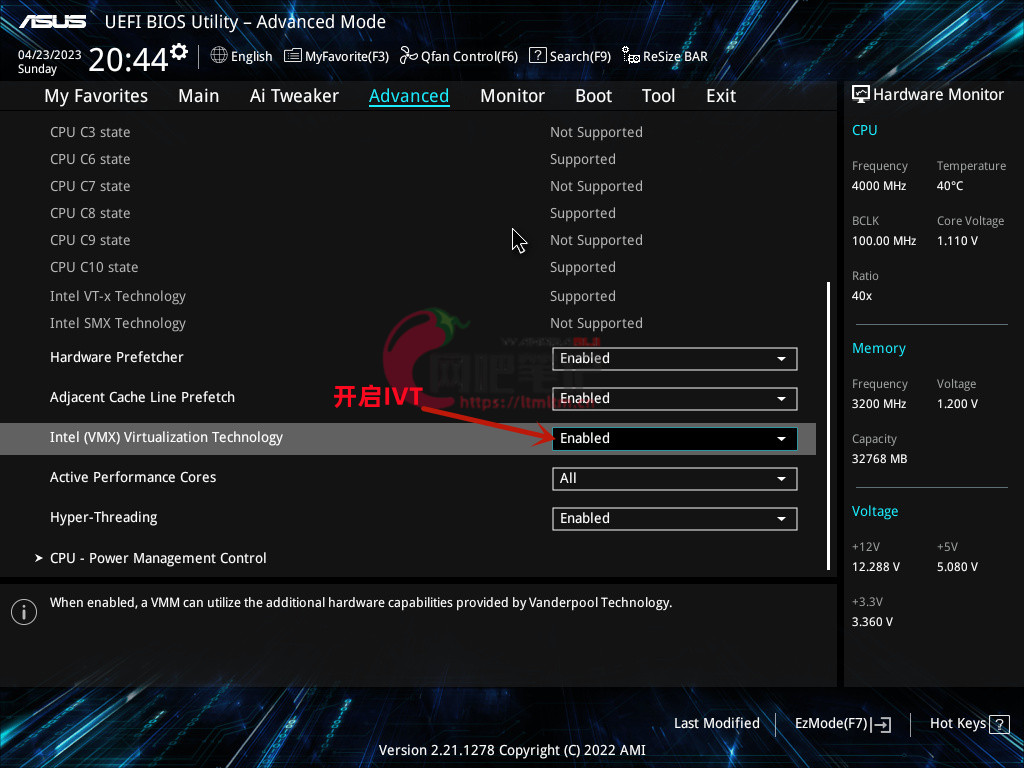Click the Intel VT-x Technology label
1024x768 pixels.
click(x=118, y=296)
